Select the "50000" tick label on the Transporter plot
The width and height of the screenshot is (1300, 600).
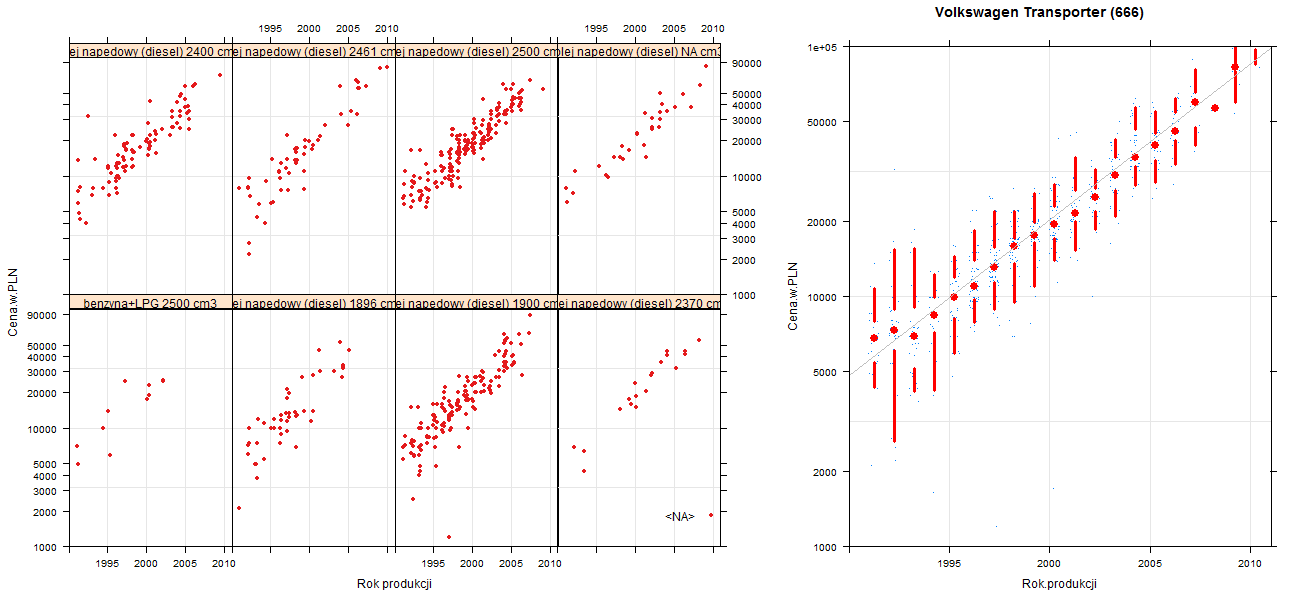824,122
